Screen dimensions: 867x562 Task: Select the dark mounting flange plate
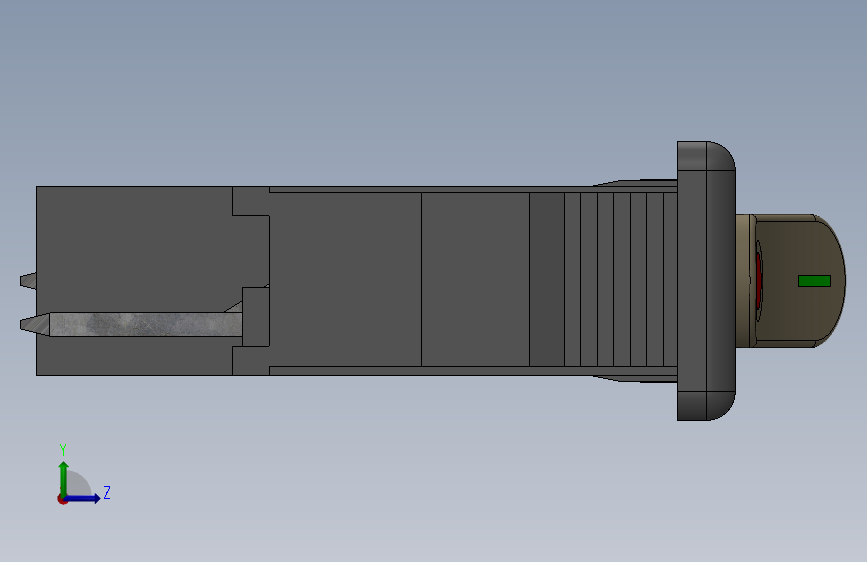click(706, 281)
